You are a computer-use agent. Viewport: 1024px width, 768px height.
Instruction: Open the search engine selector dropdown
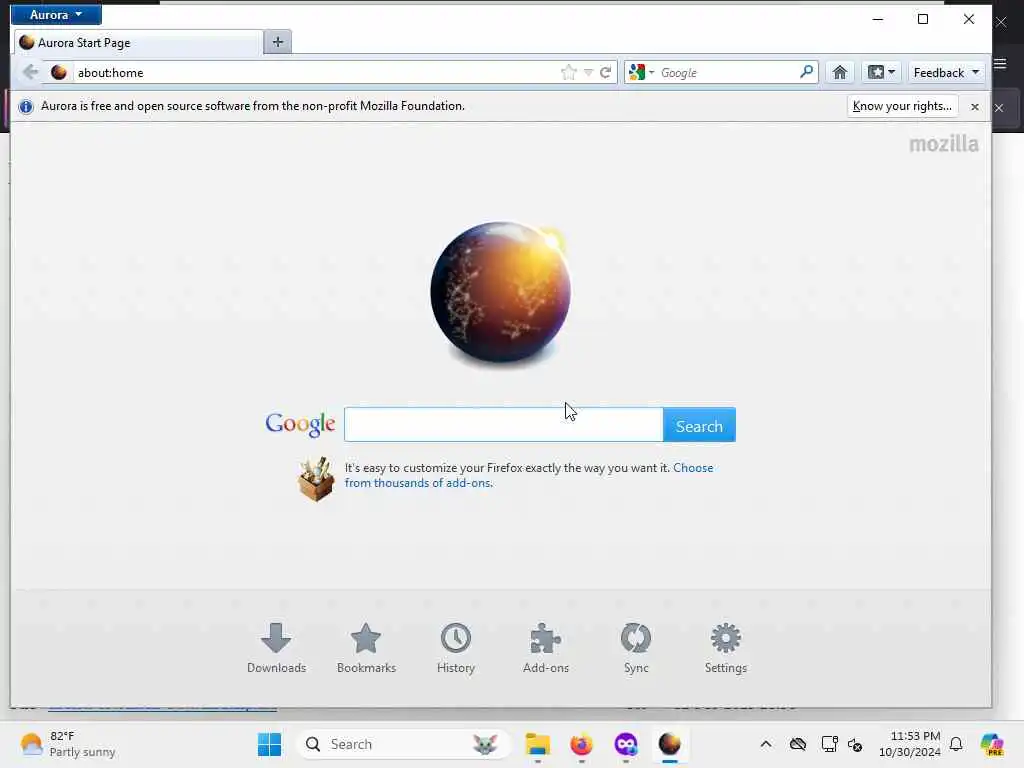tap(641, 72)
